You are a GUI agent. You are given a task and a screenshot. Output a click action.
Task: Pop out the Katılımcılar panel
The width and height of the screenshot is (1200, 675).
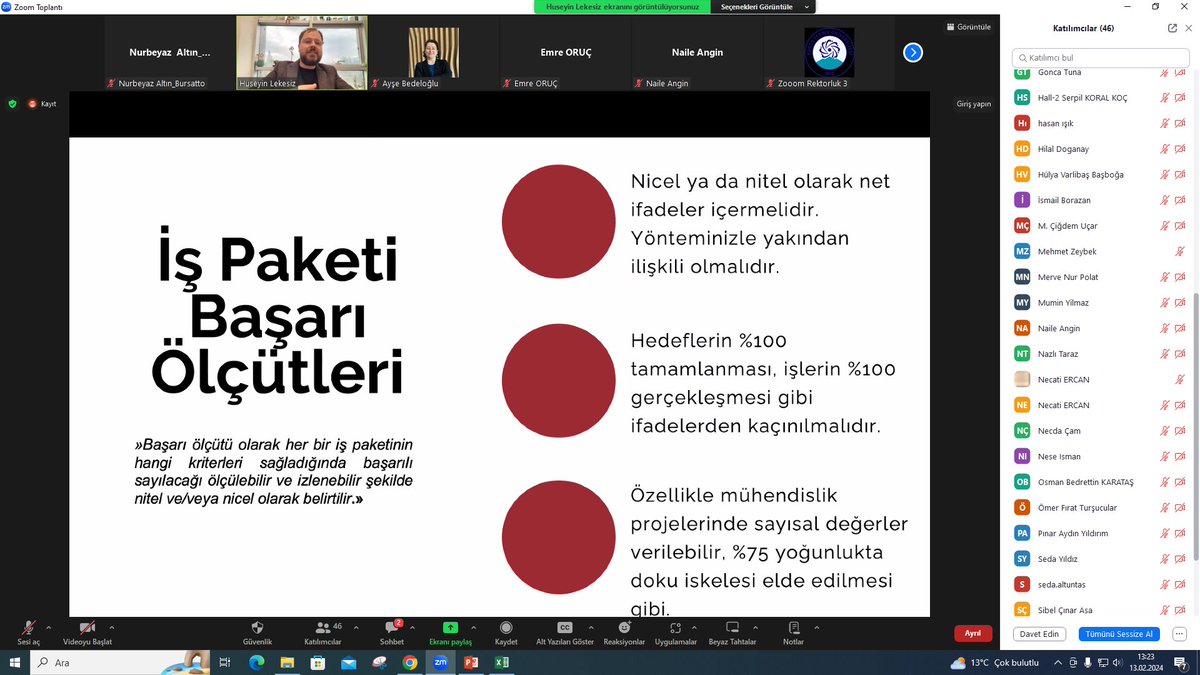click(1171, 28)
